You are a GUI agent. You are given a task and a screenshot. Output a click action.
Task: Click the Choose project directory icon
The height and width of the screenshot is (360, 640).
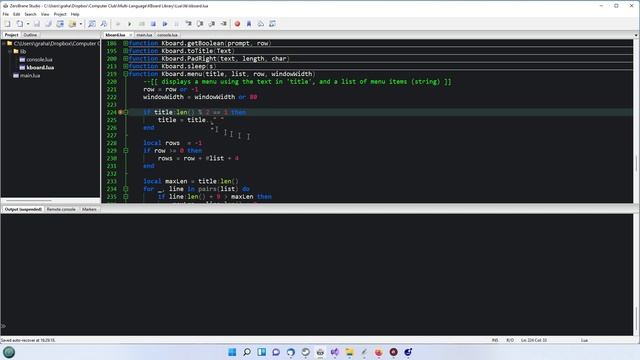point(72,24)
